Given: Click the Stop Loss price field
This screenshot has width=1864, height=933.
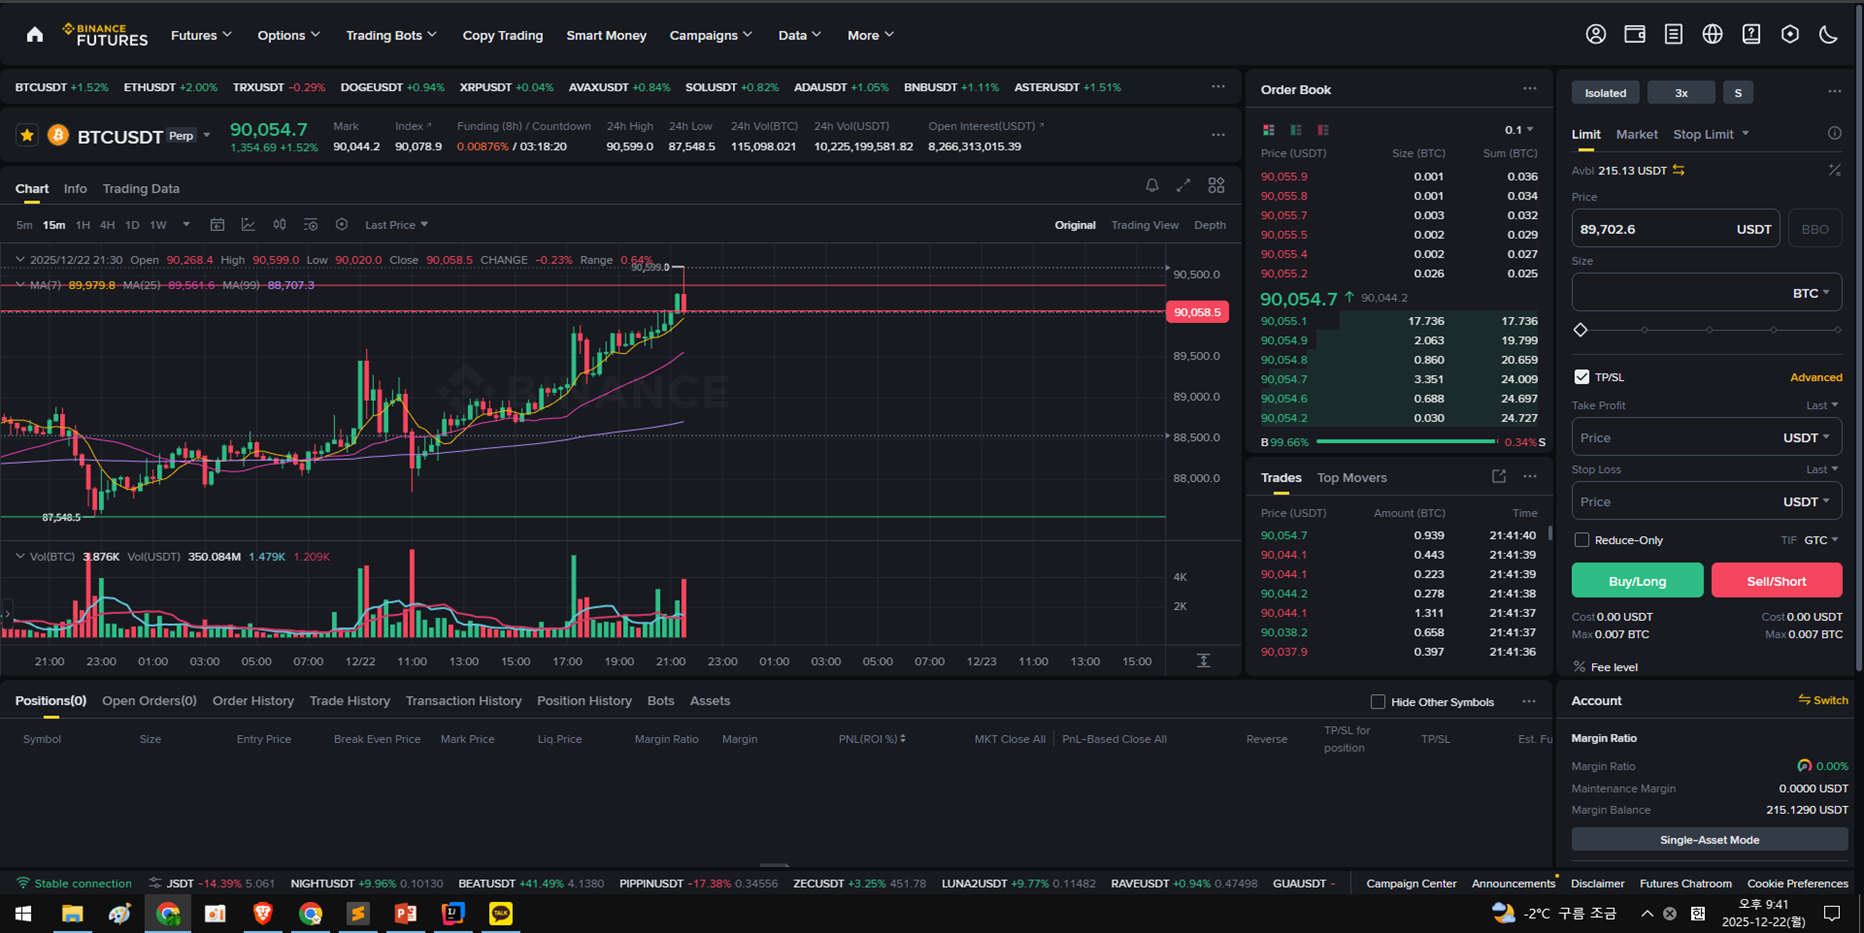Looking at the screenshot, I should pyautogui.click(x=1706, y=501).
